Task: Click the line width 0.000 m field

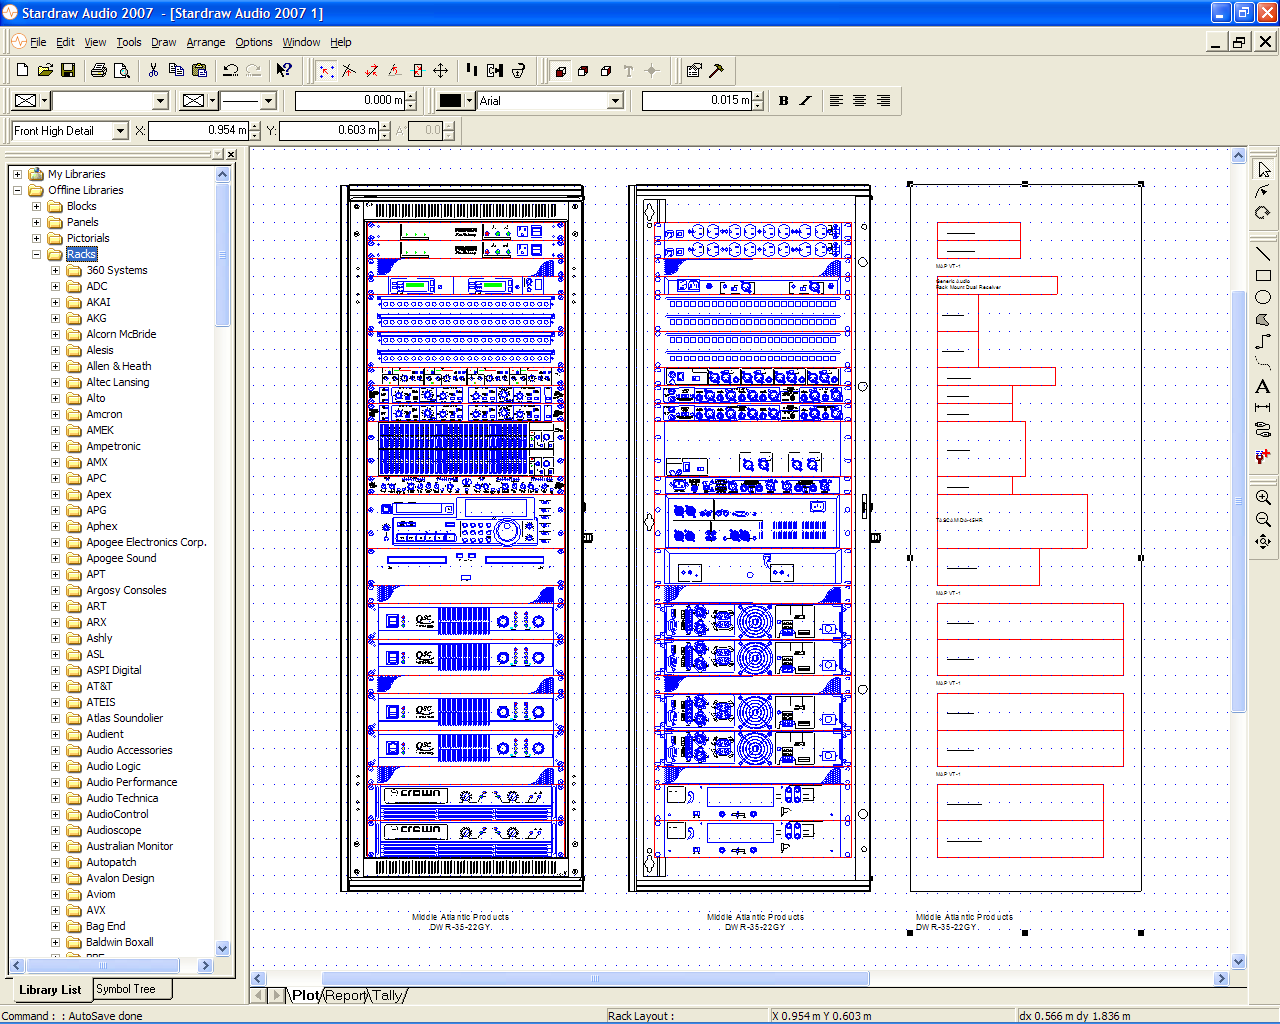Action: pyautogui.click(x=350, y=100)
